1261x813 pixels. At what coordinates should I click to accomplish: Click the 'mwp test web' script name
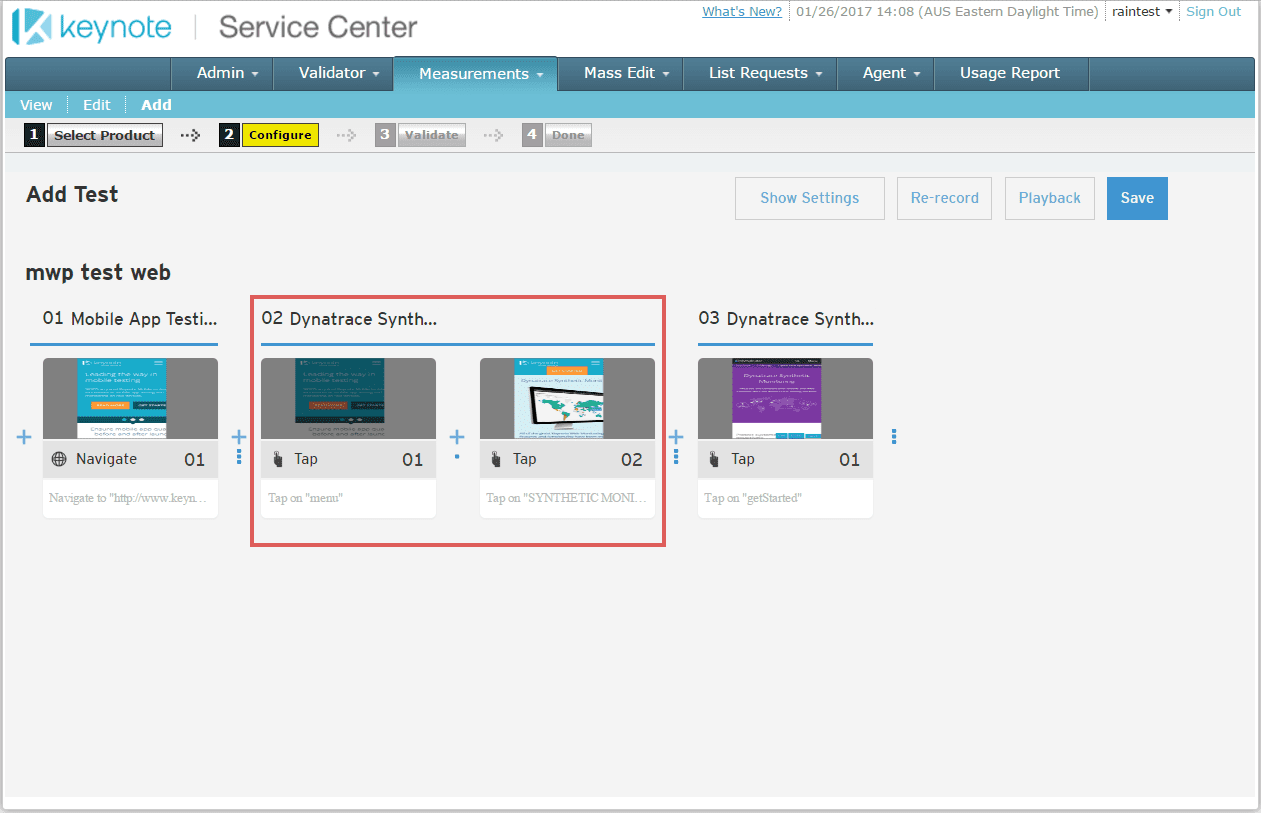point(98,272)
